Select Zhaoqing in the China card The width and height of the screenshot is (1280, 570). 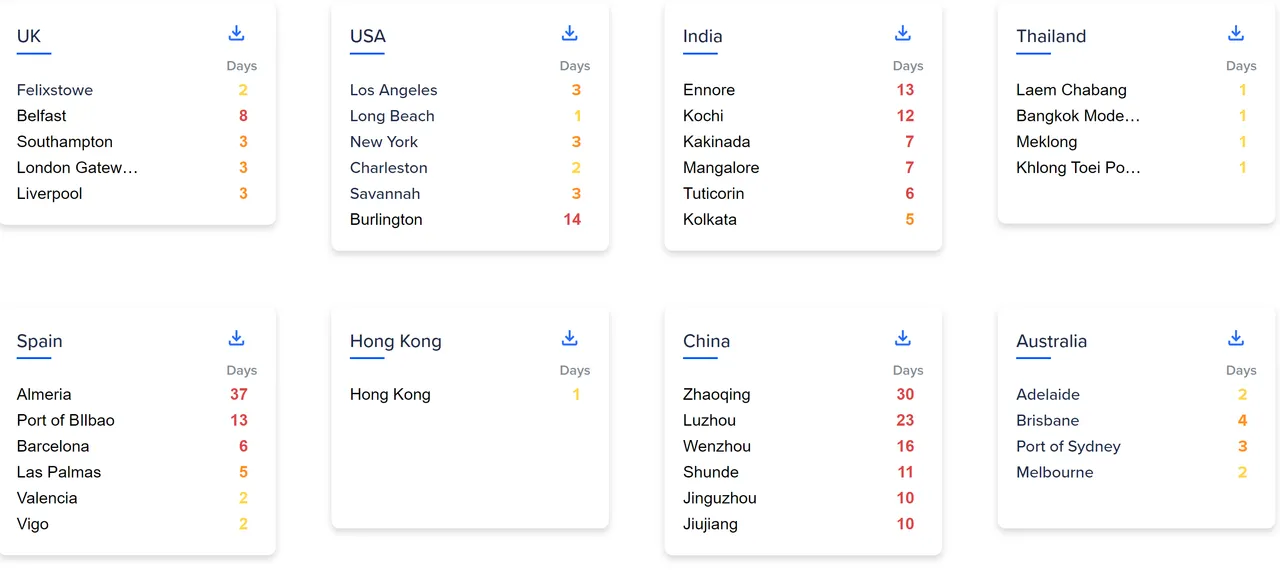point(716,395)
